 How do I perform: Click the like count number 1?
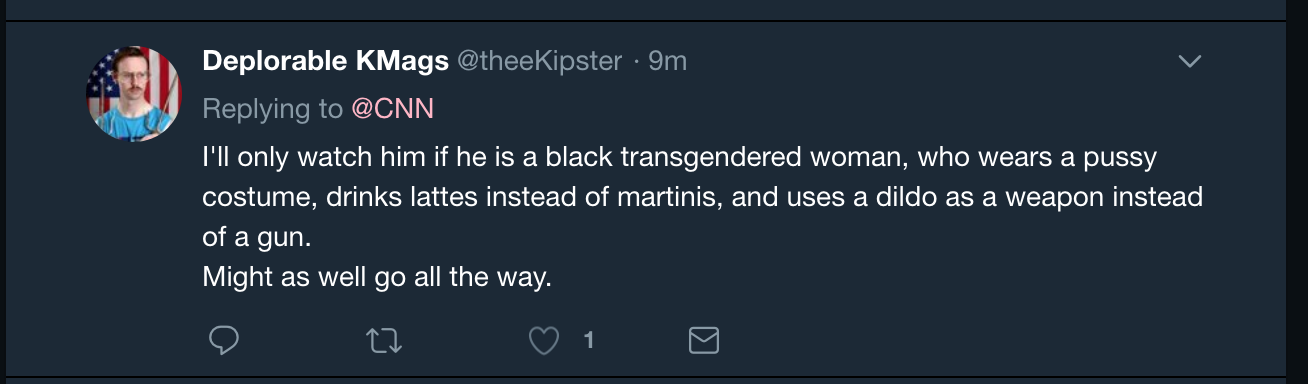coord(589,341)
